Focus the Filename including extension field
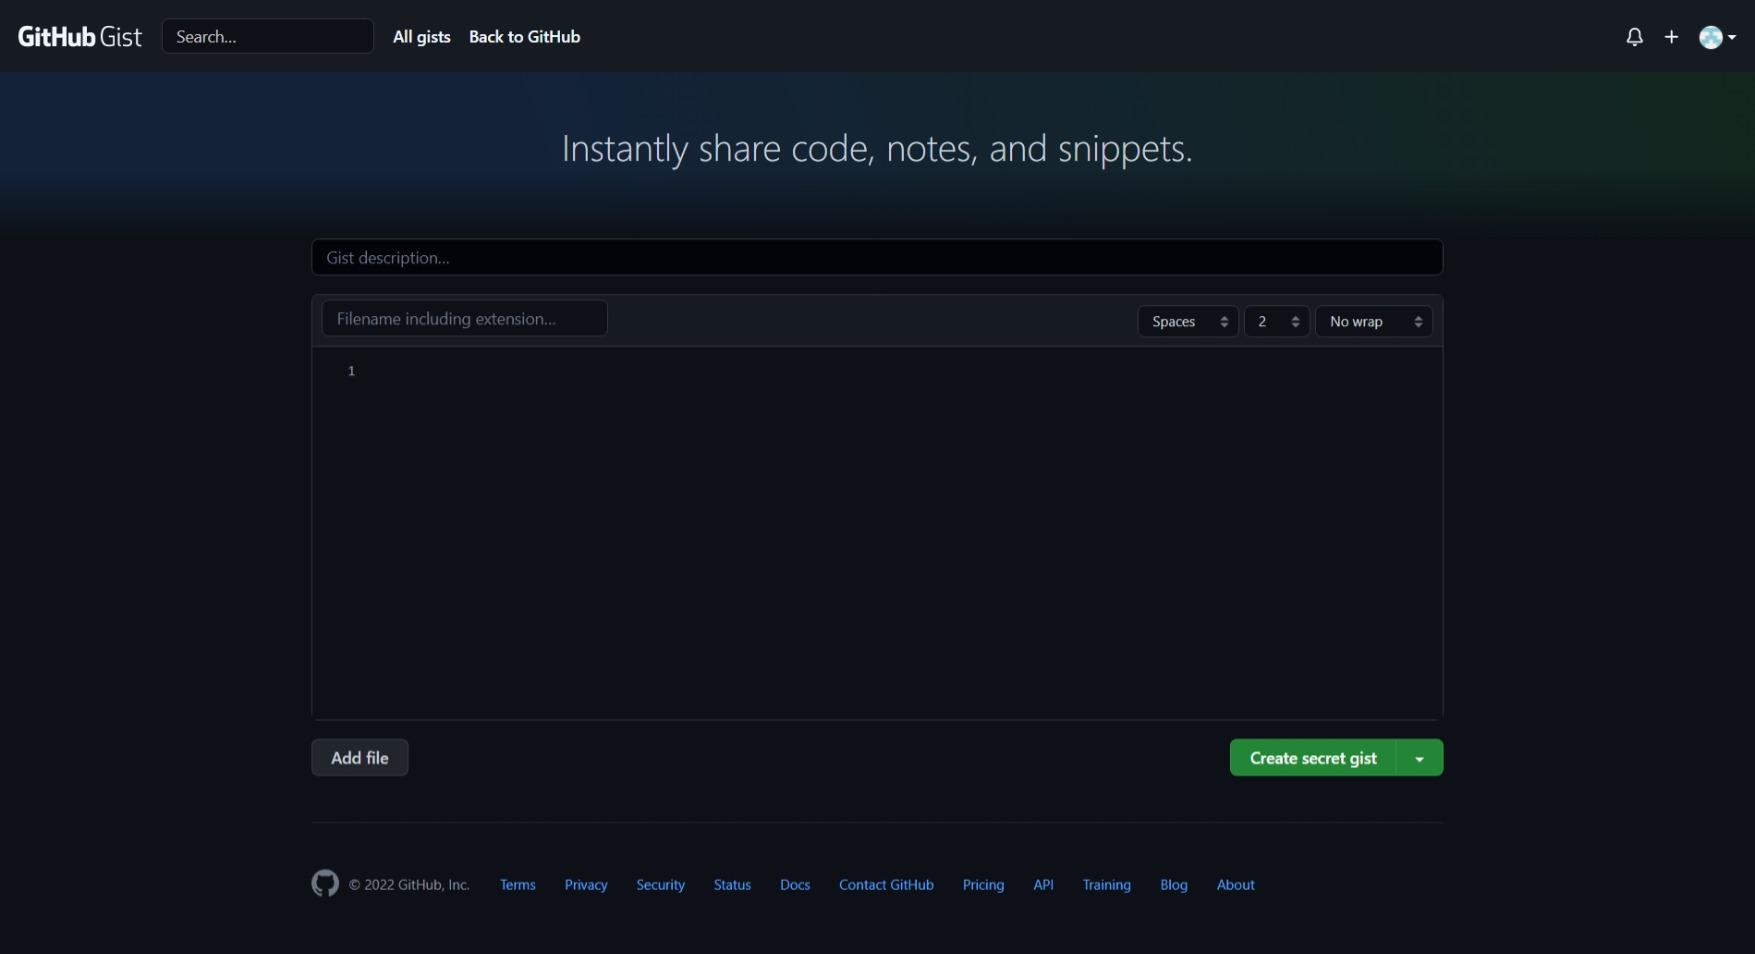 point(465,319)
